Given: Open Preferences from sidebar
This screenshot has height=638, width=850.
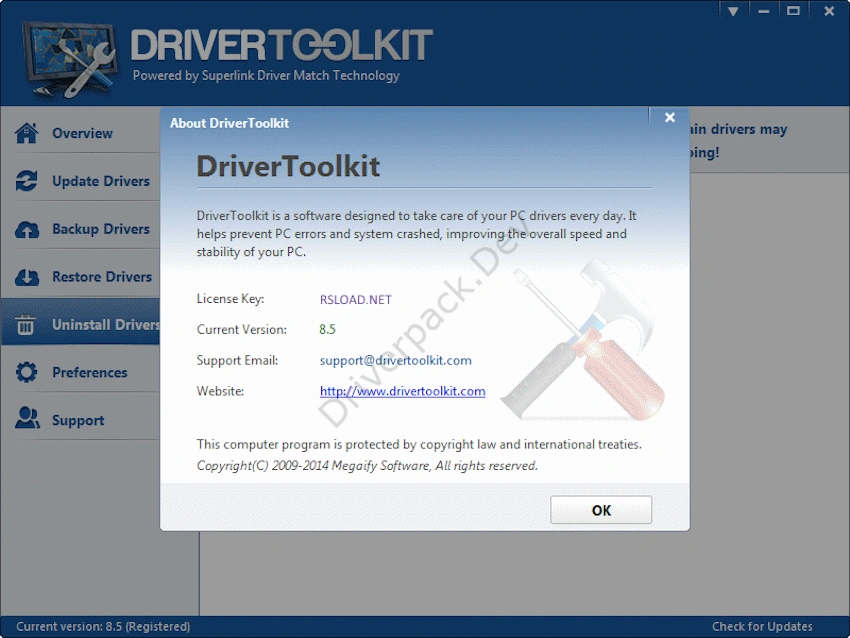Looking at the screenshot, I should coord(89,372).
